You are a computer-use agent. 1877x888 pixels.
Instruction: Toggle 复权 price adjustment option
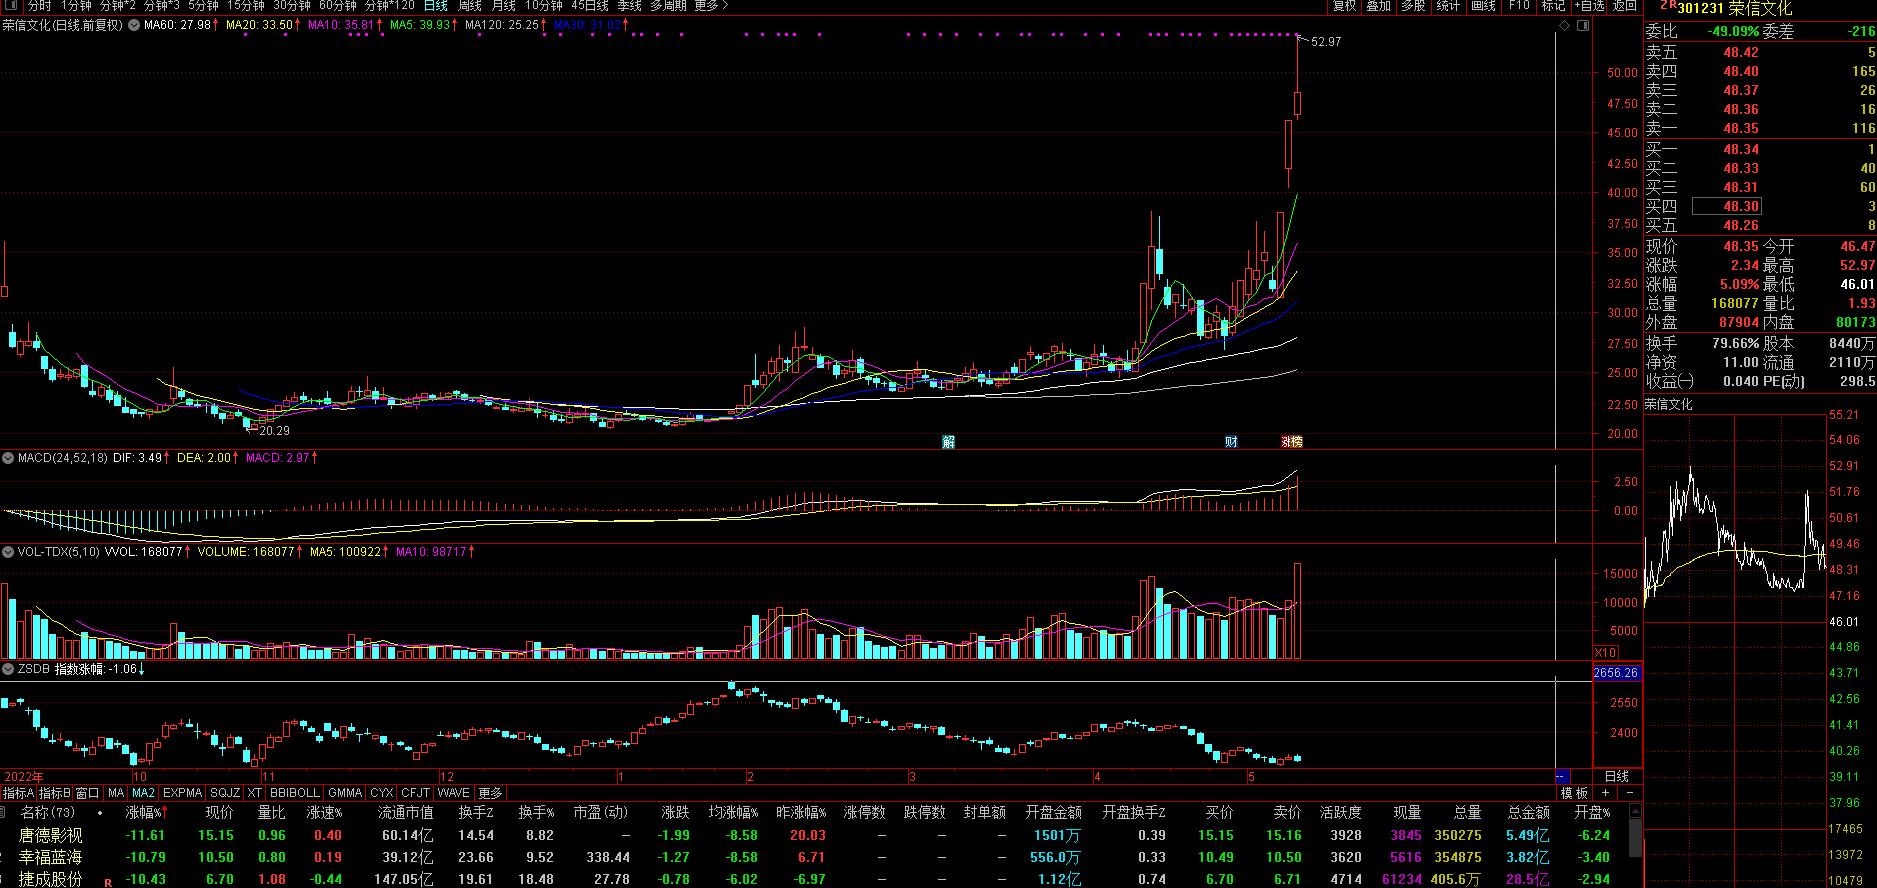coord(1344,6)
